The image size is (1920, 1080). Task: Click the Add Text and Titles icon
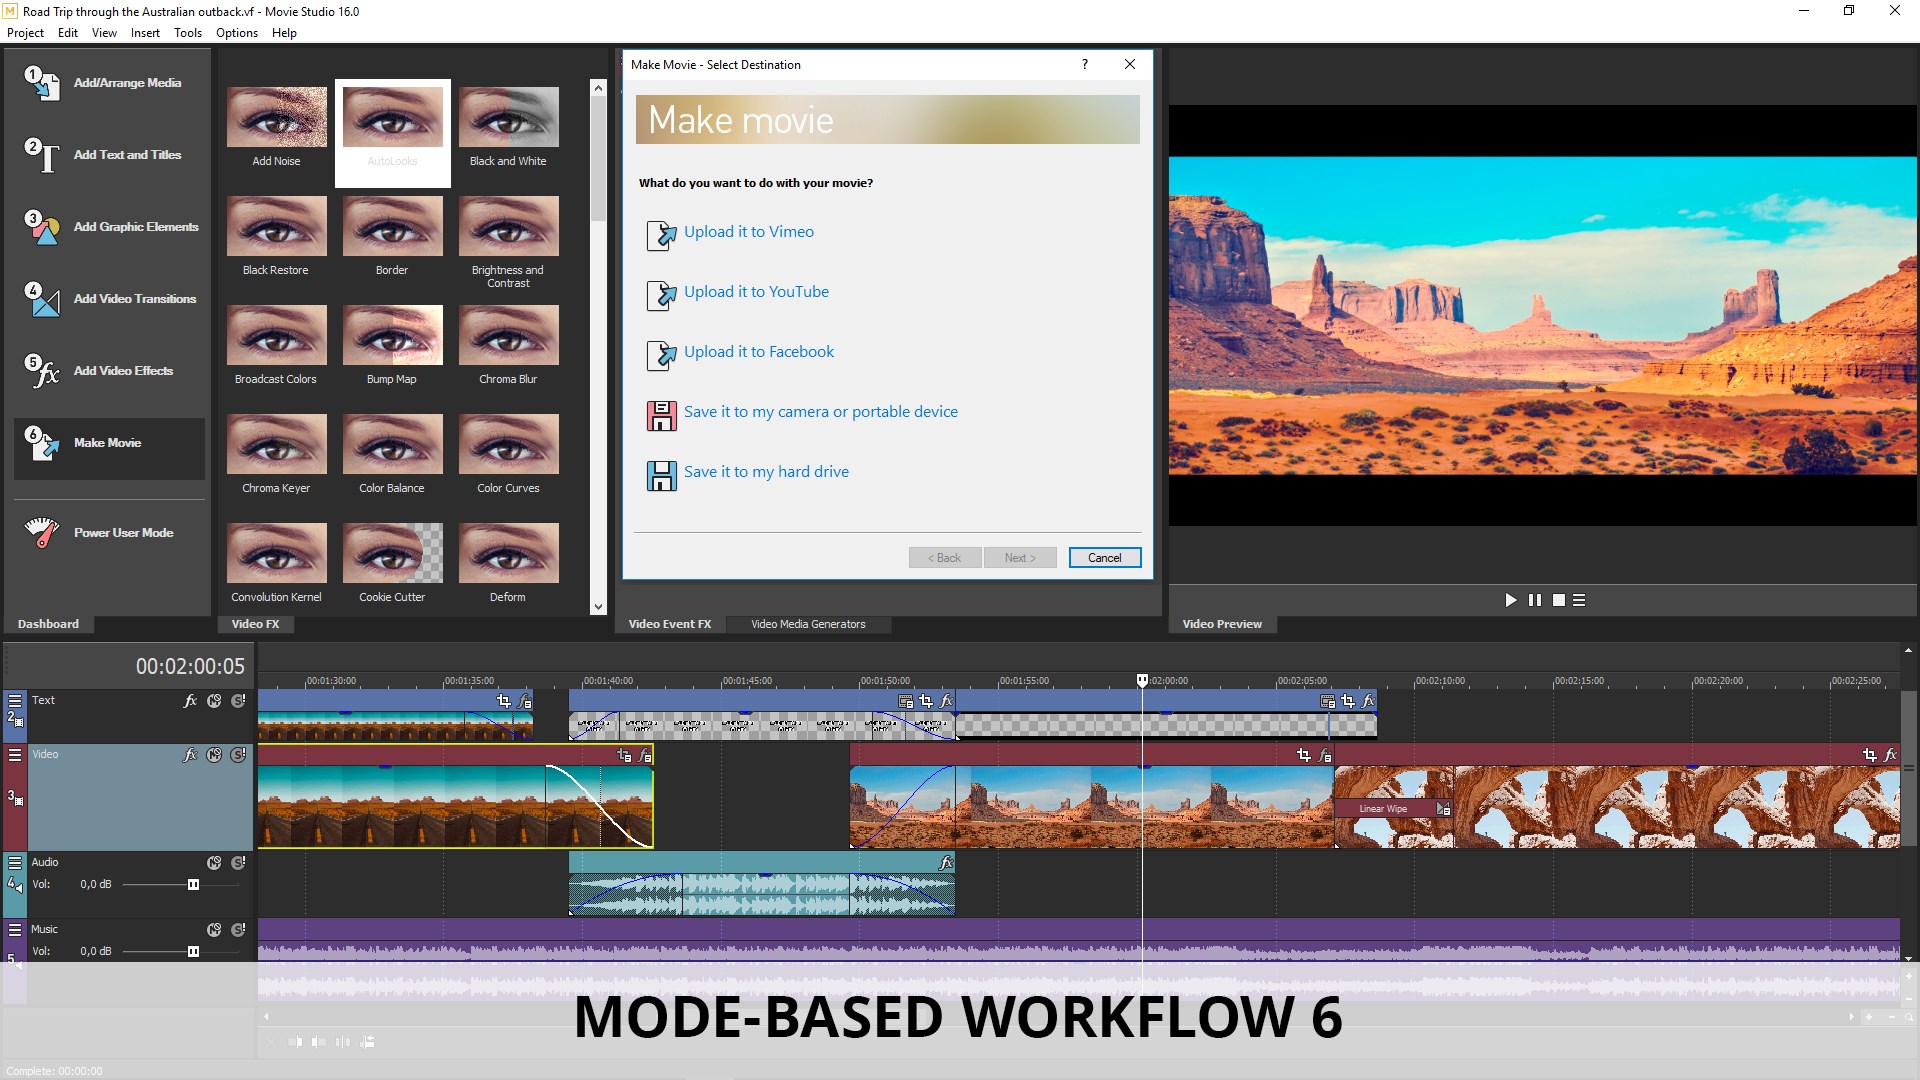(42, 155)
